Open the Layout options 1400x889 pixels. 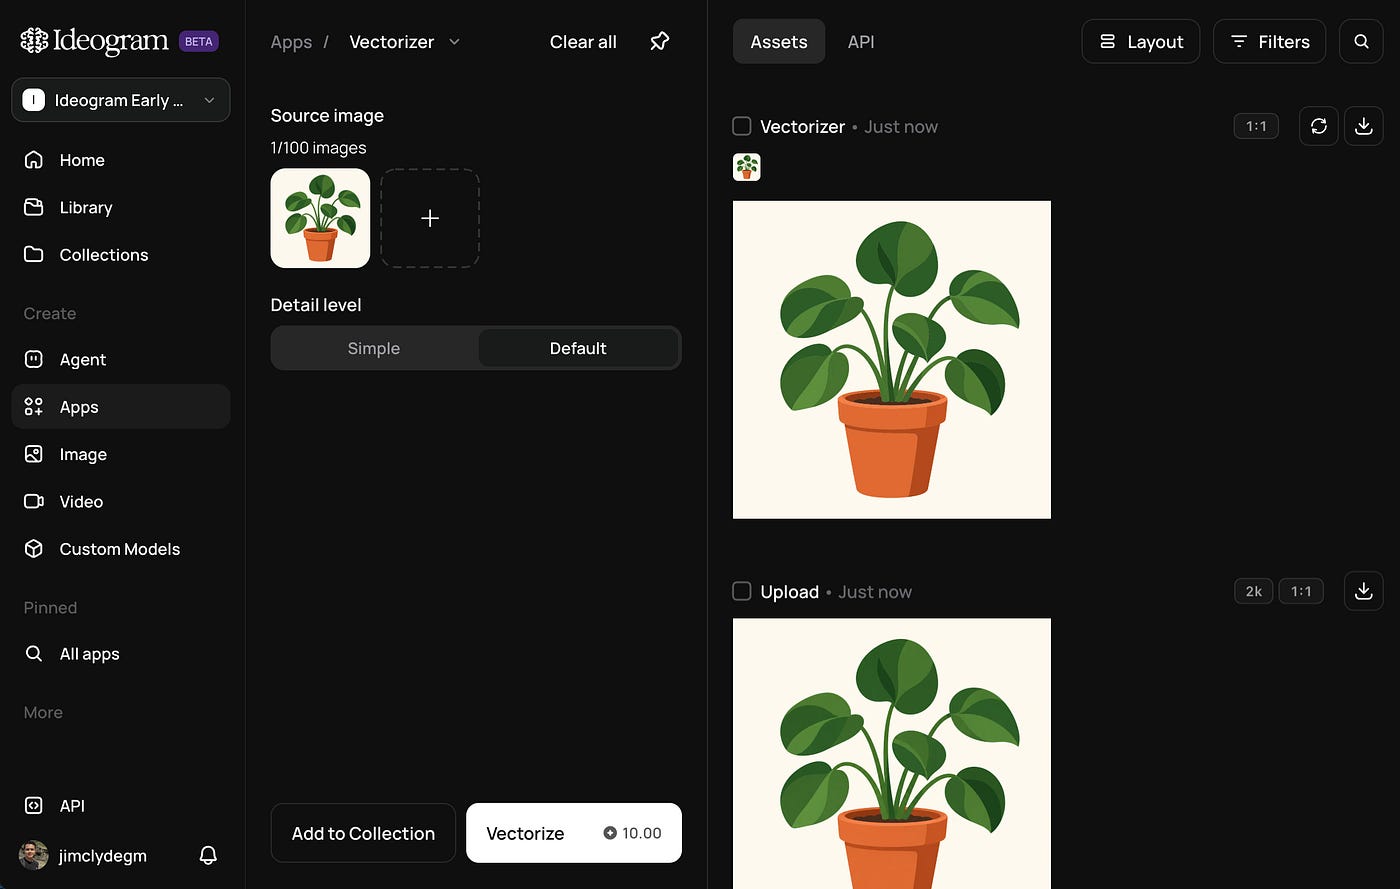(1141, 41)
